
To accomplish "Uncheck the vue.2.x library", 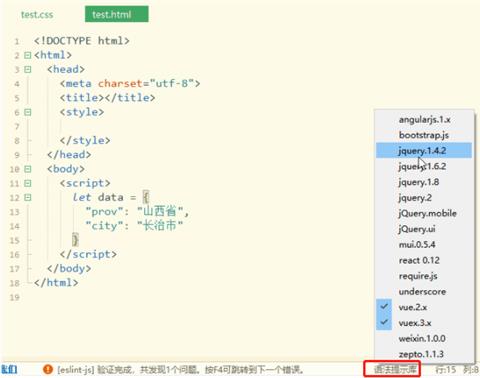I will [x=424, y=307].
